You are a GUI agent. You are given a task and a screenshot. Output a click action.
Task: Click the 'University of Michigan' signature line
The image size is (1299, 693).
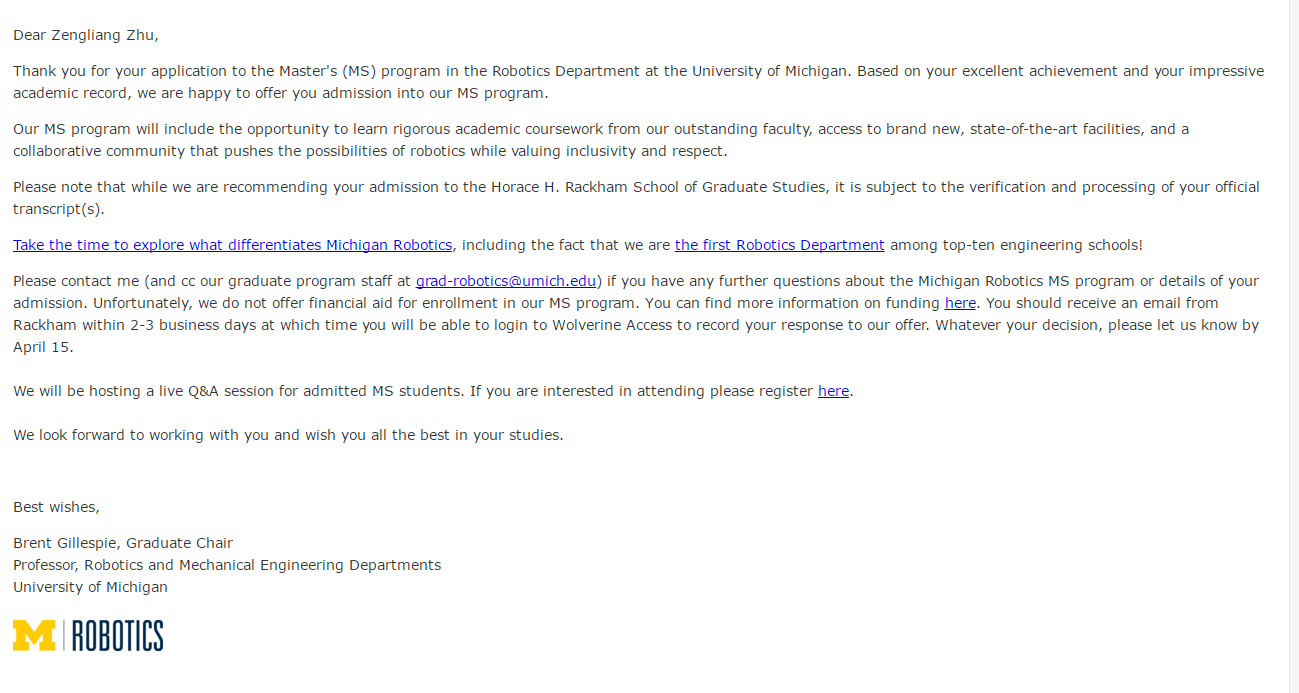tap(90, 587)
